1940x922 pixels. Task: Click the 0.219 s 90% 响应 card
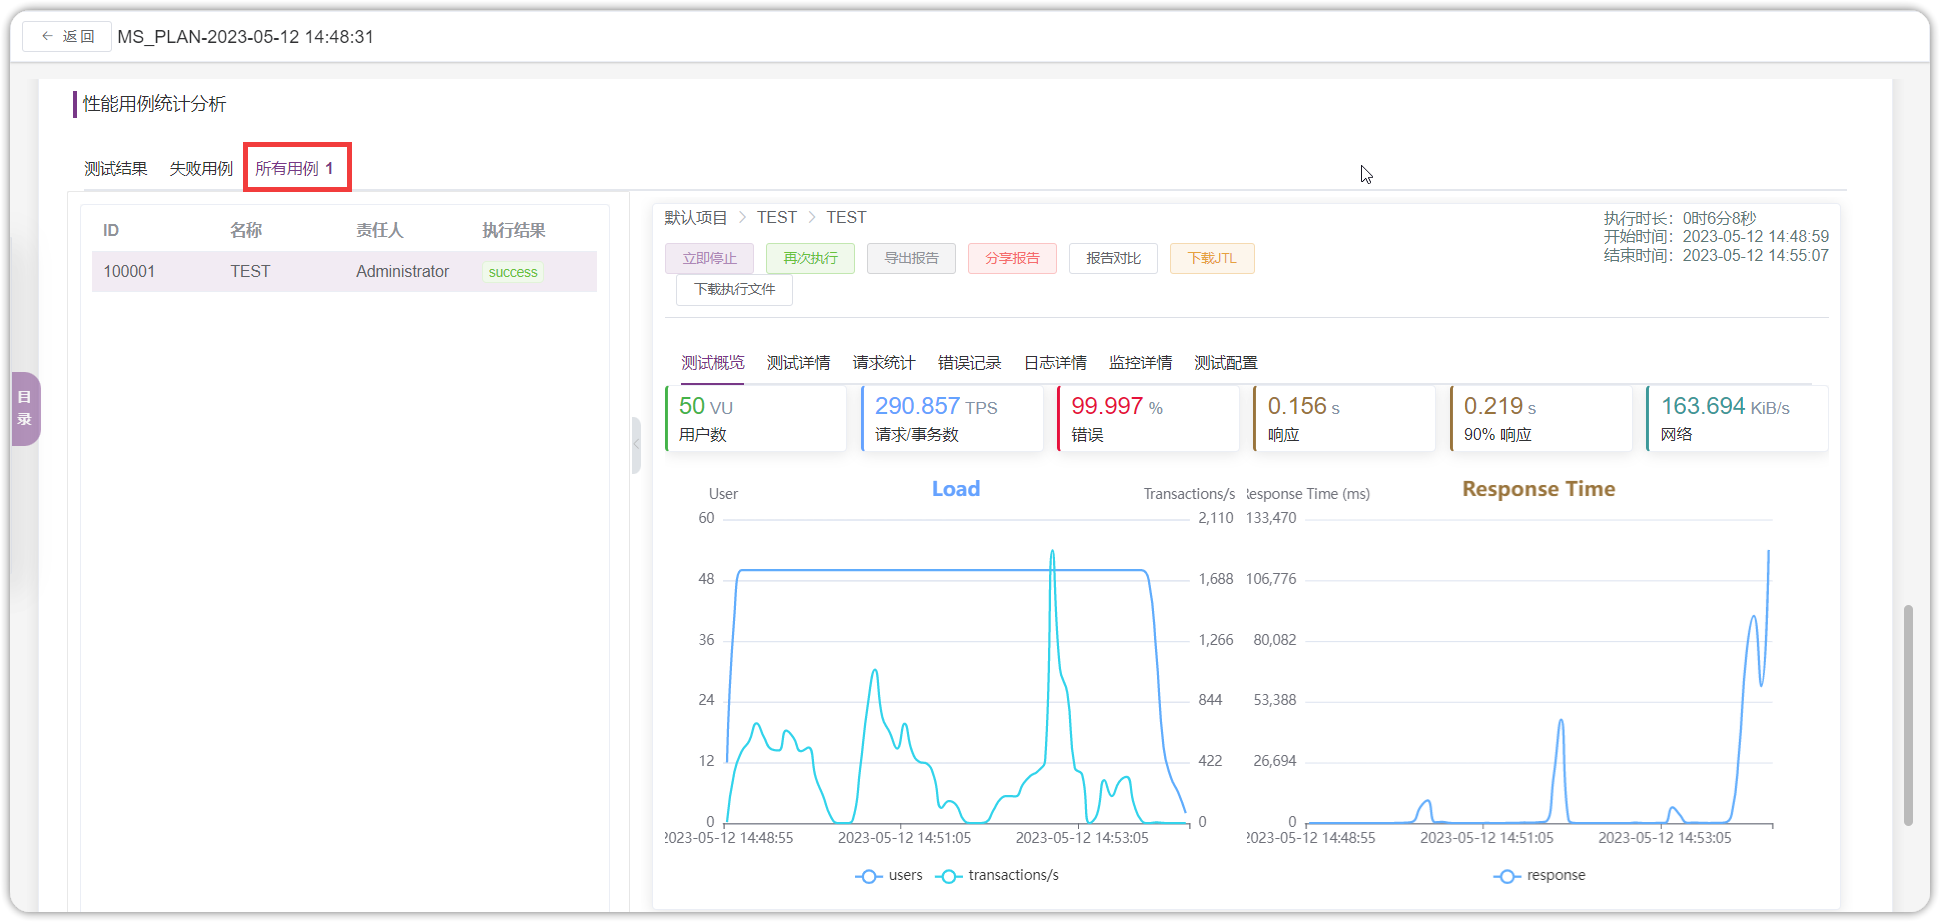click(x=1541, y=418)
